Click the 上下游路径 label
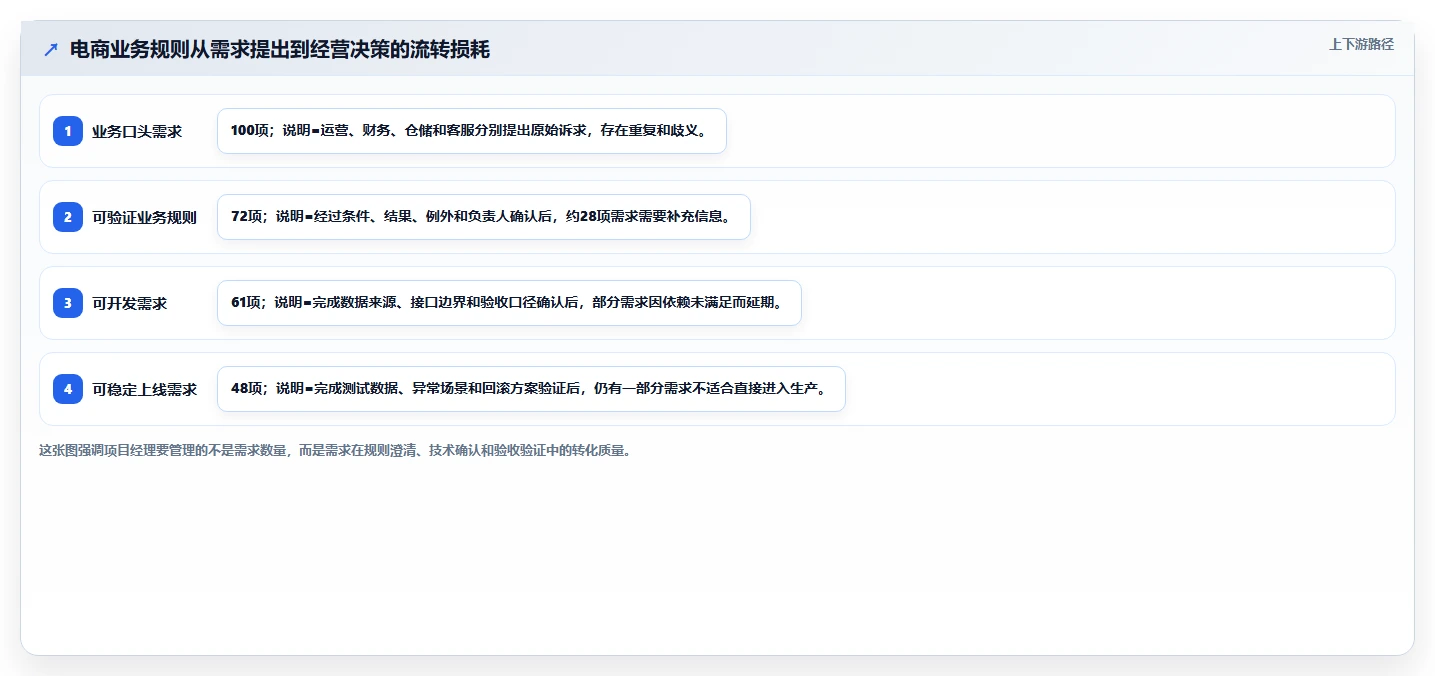 coord(1361,44)
